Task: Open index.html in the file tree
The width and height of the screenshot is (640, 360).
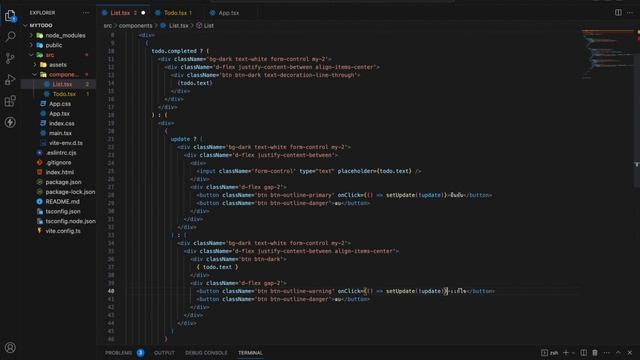Action: click(x=58, y=172)
